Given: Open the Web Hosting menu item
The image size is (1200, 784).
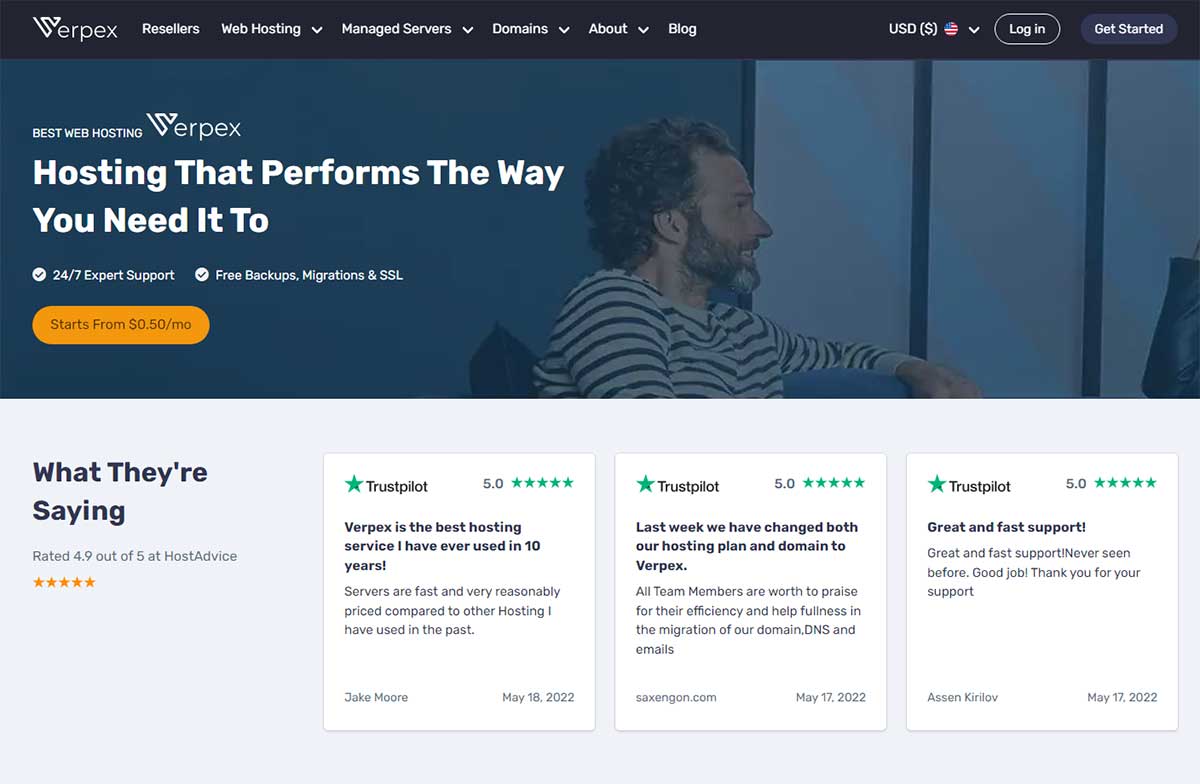Looking at the screenshot, I should tap(261, 29).
